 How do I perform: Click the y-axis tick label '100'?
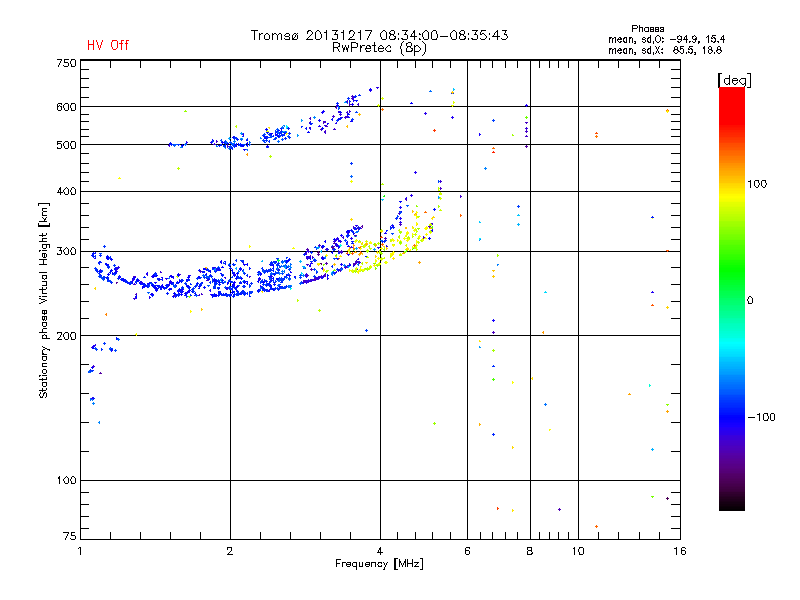point(66,481)
